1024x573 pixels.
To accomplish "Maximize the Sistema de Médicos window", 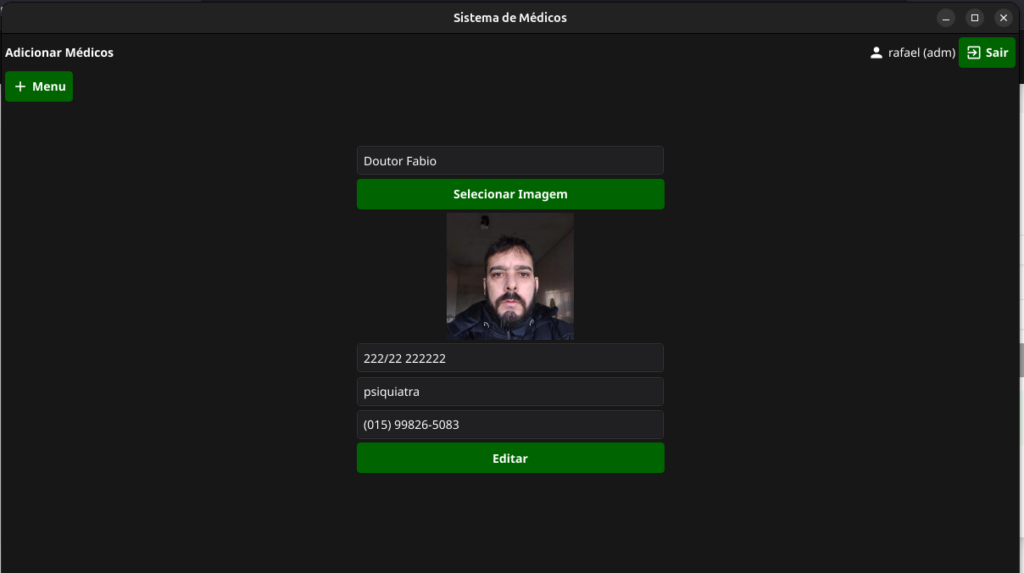I will point(974,18).
